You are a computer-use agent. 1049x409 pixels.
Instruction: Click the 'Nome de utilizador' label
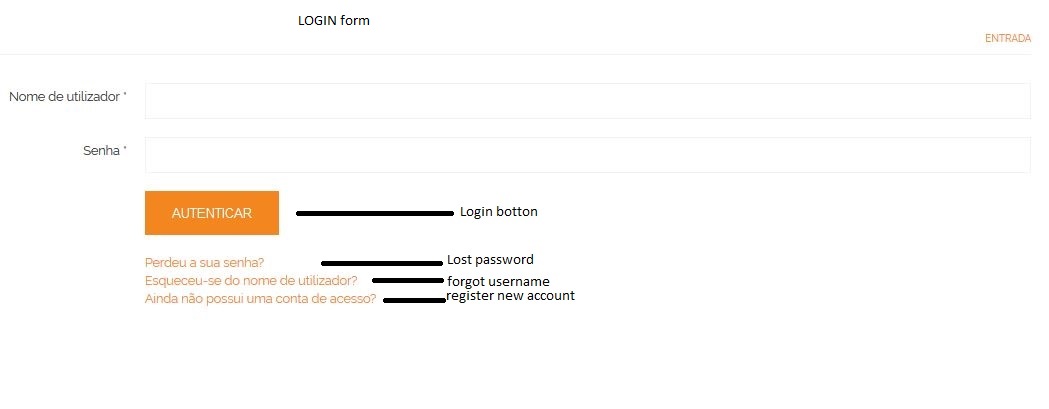(x=64, y=97)
